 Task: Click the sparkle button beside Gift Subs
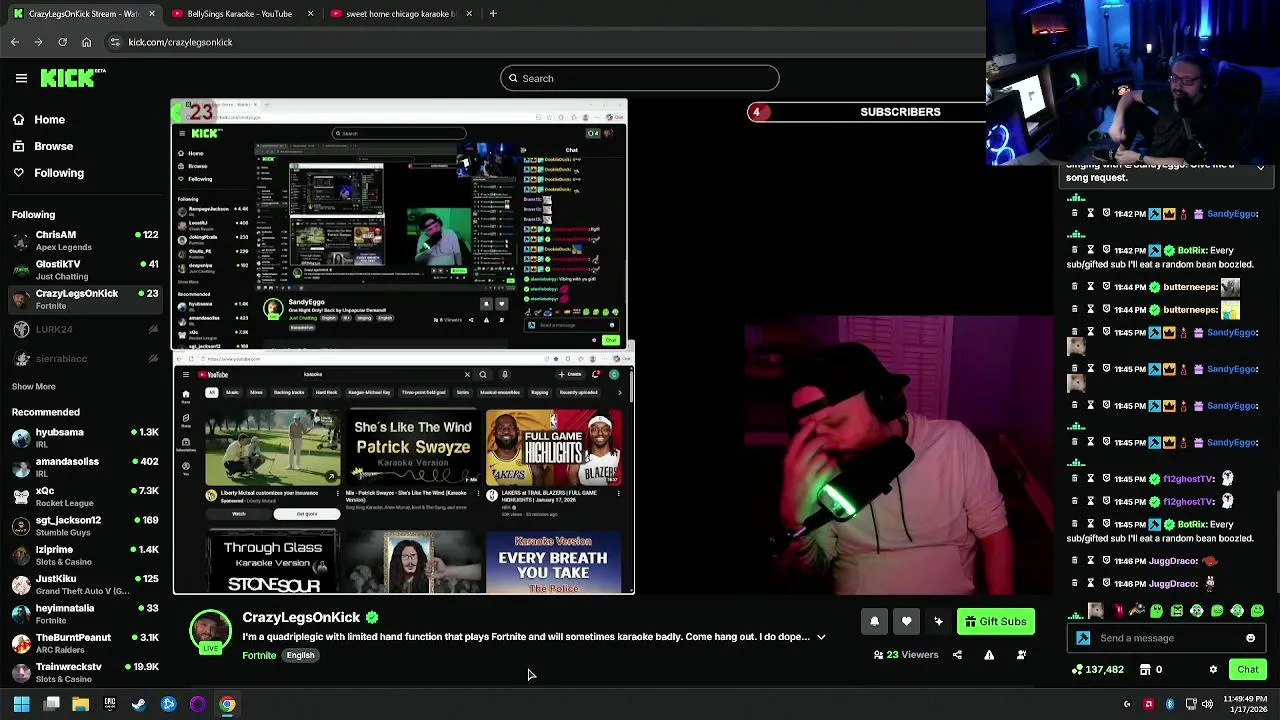(938, 622)
